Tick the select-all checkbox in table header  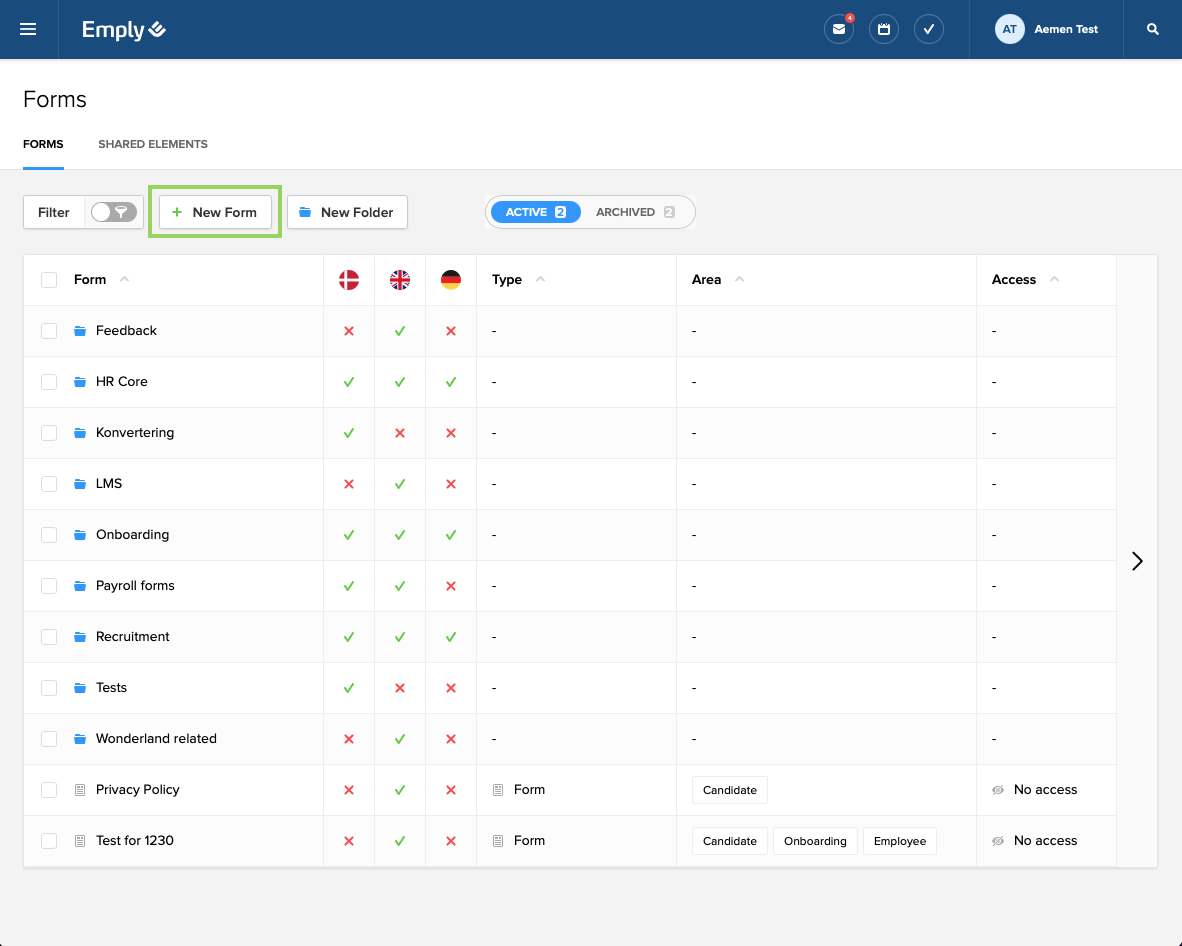coord(49,280)
